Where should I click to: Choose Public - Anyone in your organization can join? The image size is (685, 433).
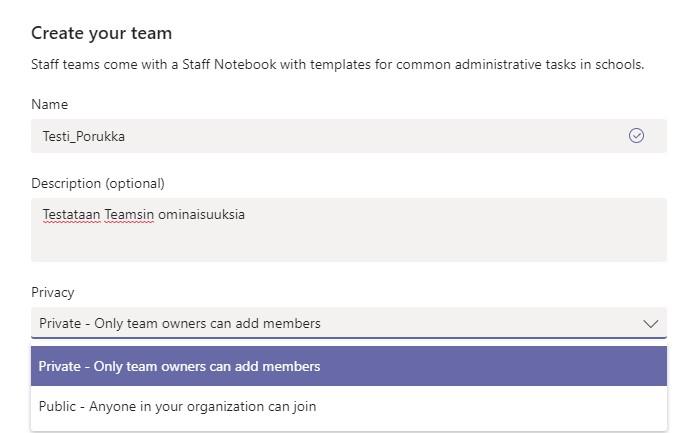pos(349,406)
